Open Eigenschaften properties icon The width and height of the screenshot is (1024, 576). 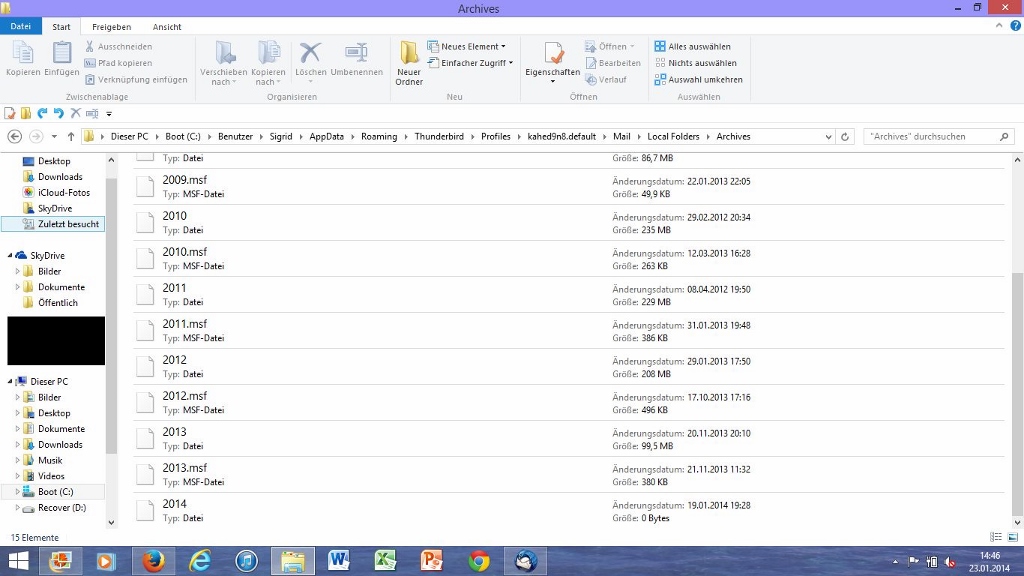[552, 58]
